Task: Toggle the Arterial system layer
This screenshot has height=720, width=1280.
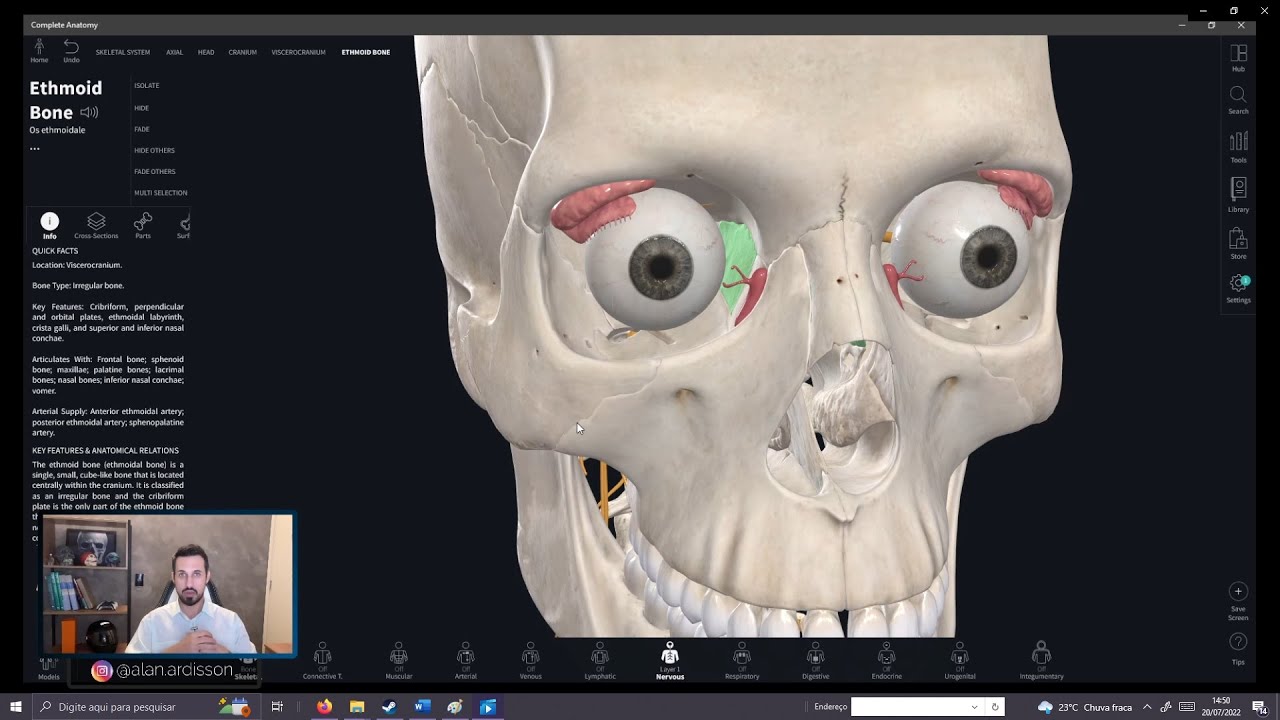Action: click(x=465, y=661)
